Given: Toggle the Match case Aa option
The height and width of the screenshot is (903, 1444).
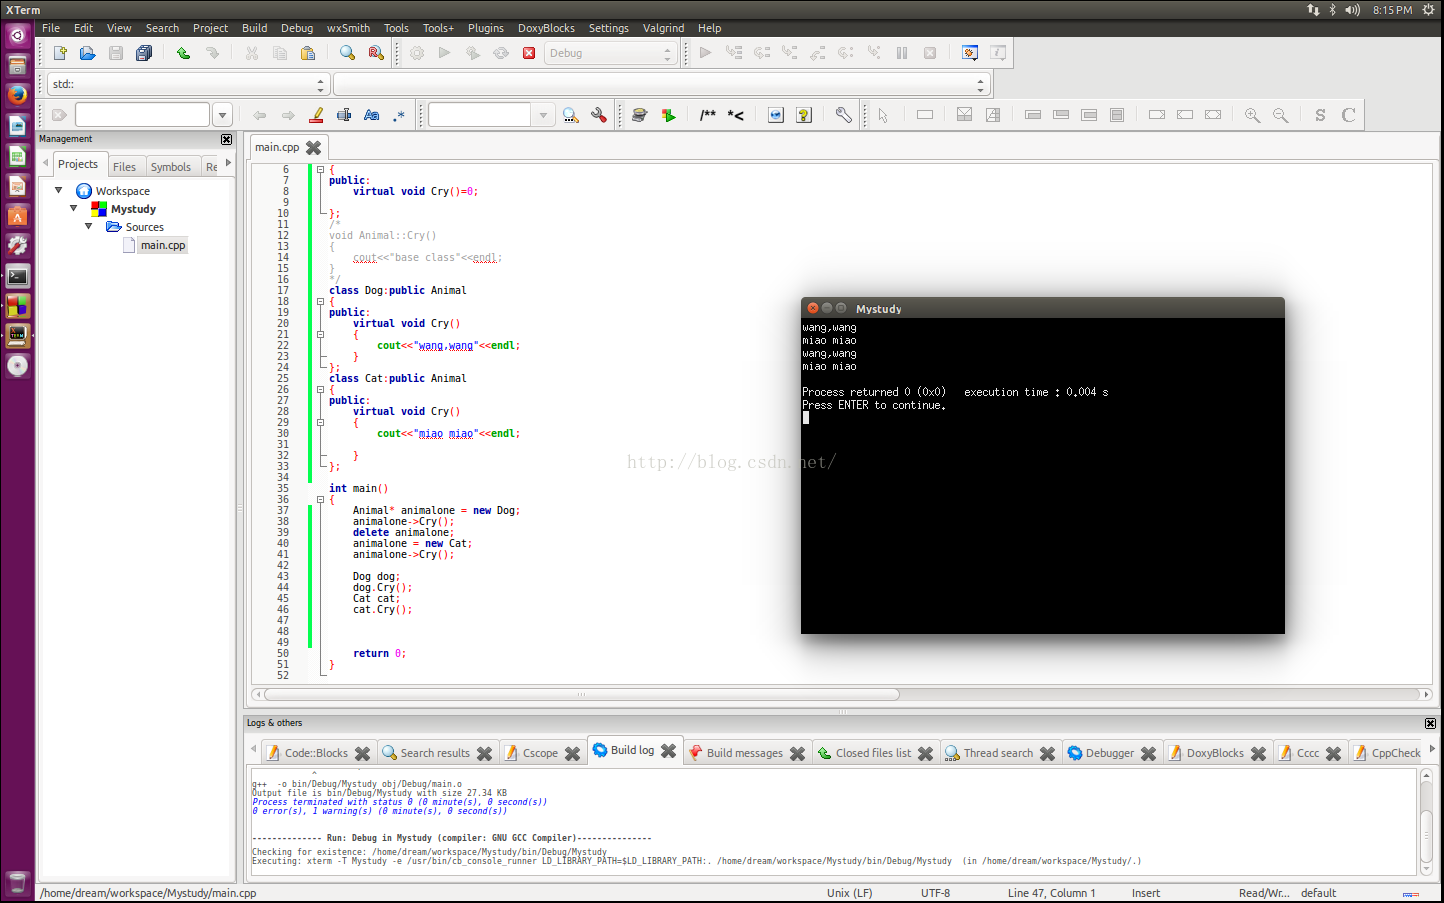Looking at the screenshot, I should (x=372, y=115).
